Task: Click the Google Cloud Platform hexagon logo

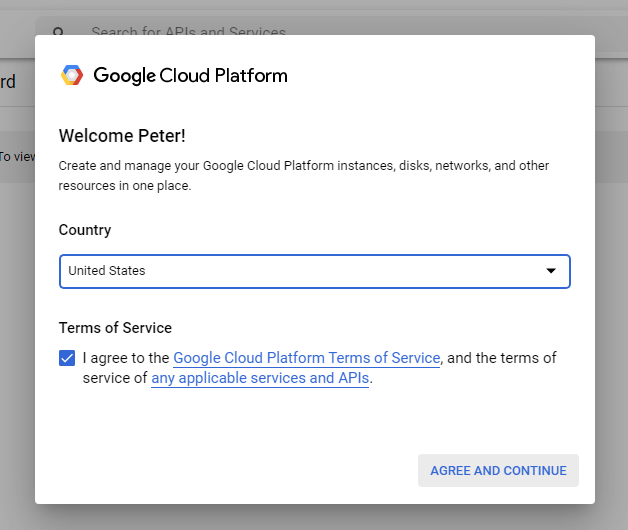Action: [x=72, y=75]
